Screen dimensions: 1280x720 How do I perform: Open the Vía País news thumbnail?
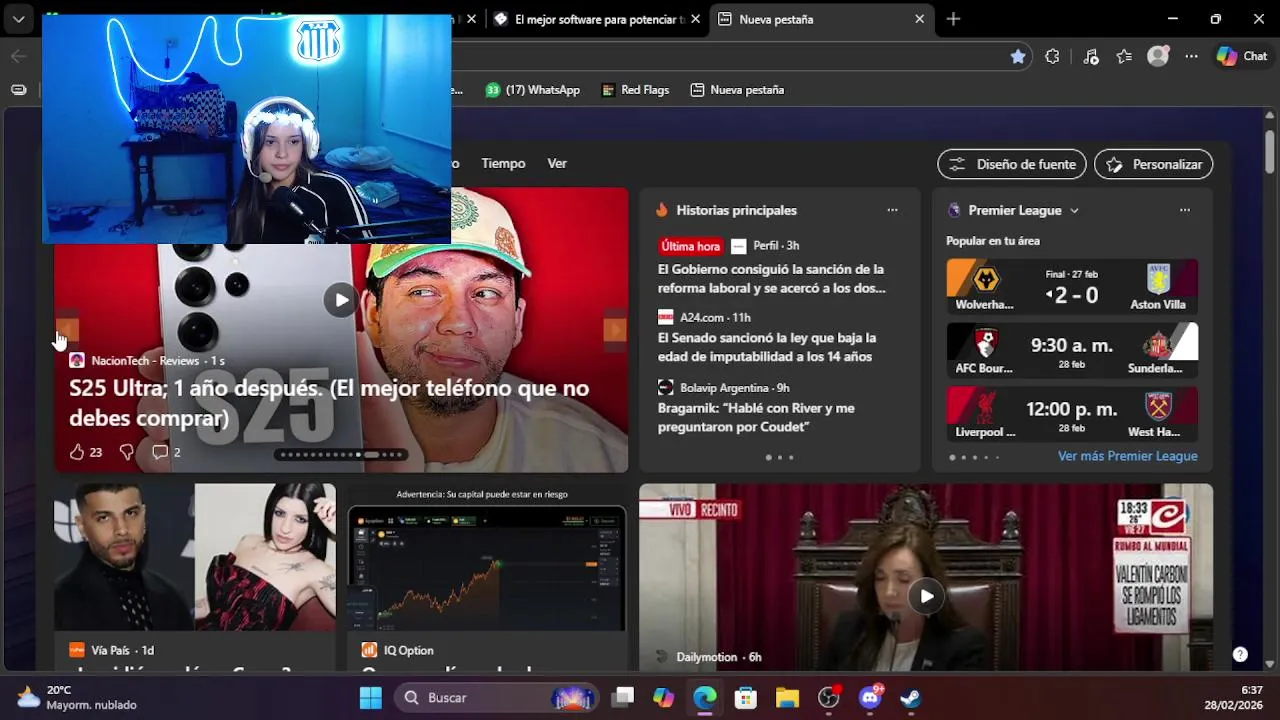pyautogui.click(x=195, y=557)
